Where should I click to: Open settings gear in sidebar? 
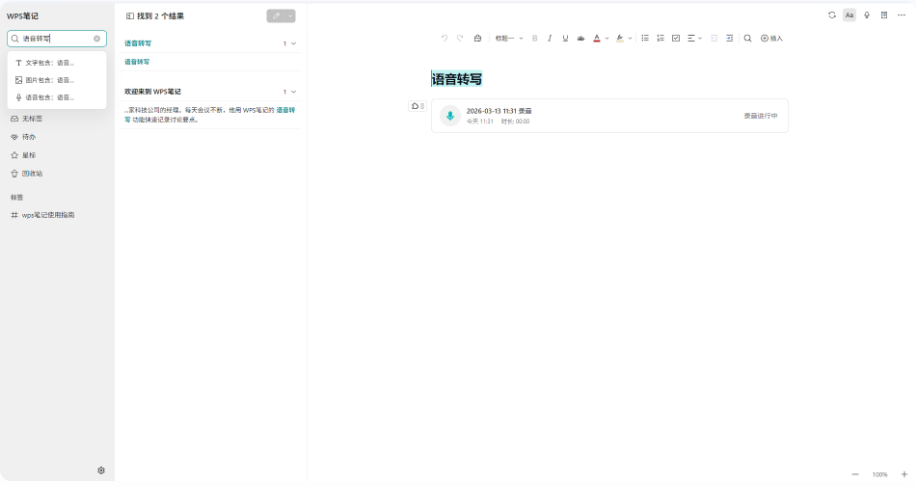tap(101, 470)
